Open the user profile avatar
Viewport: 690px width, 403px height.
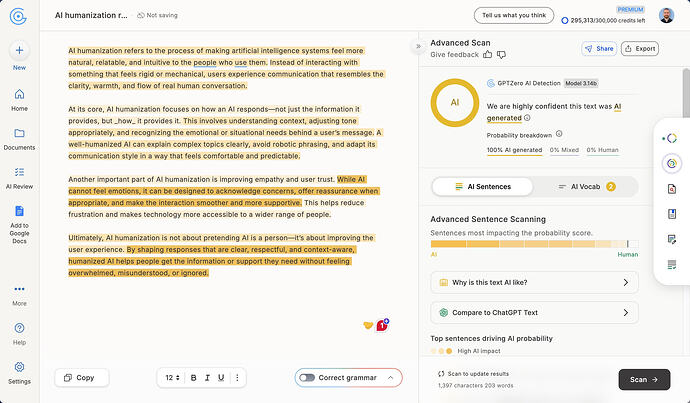coord(666,15)
